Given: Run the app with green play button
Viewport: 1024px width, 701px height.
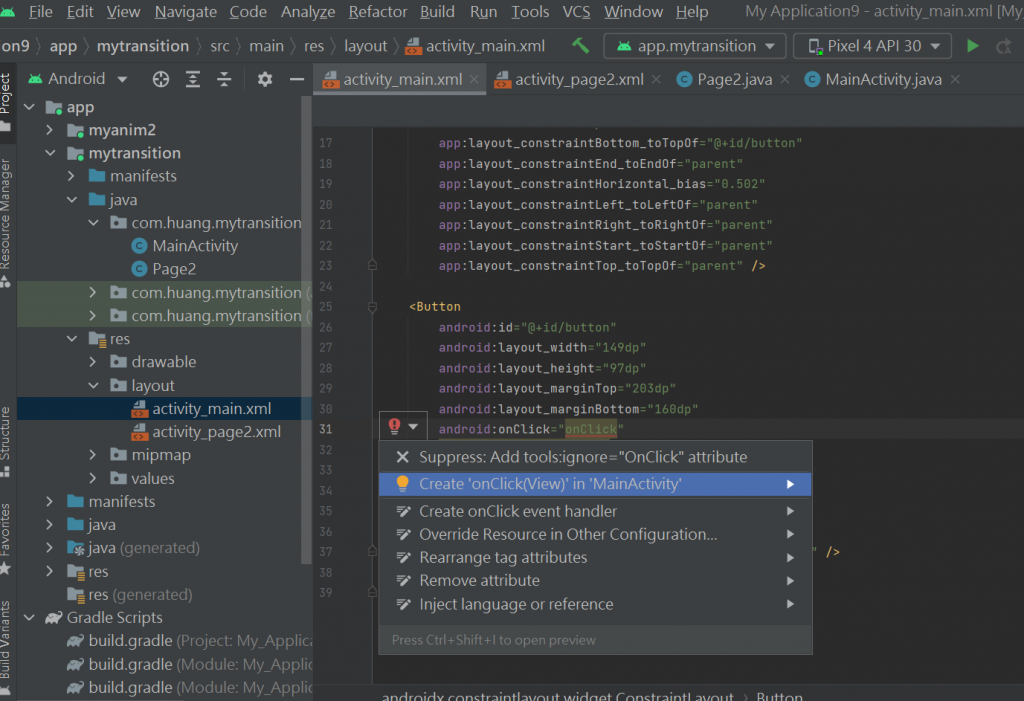Looking at the screenshot, I should 972,46.
